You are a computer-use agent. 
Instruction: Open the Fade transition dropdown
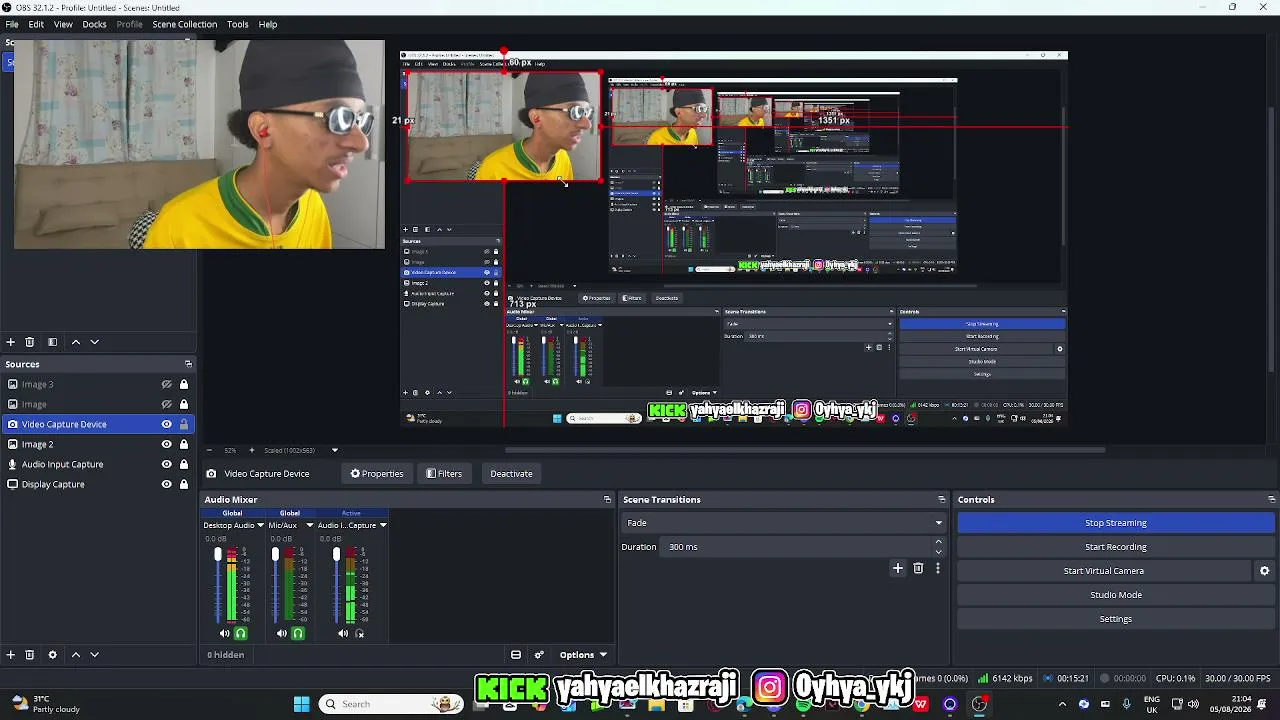coord(784,523)
